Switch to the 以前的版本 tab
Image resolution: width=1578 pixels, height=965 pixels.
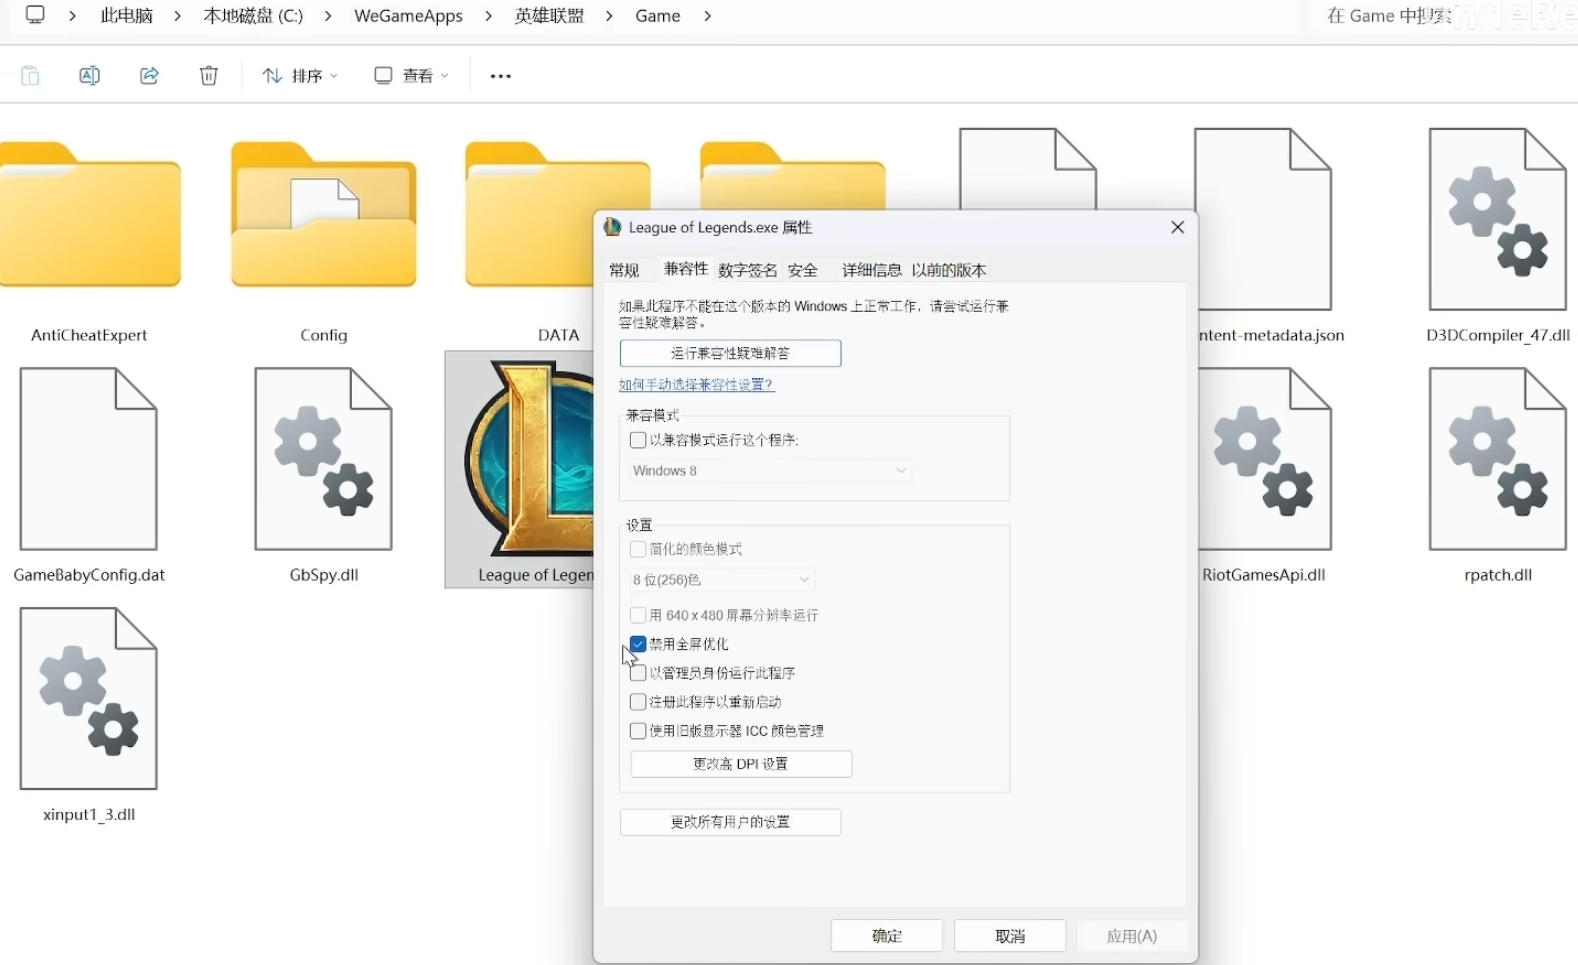pos(949,270)
